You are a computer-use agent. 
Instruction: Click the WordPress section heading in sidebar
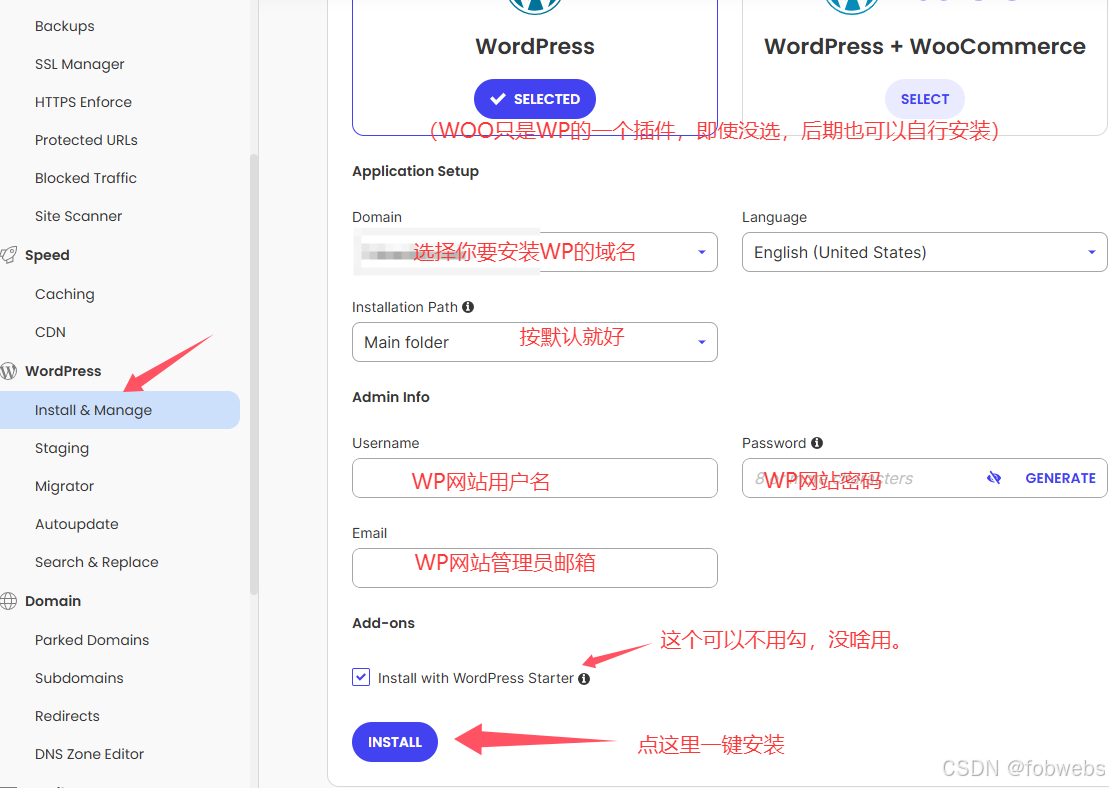coord(63,371)
